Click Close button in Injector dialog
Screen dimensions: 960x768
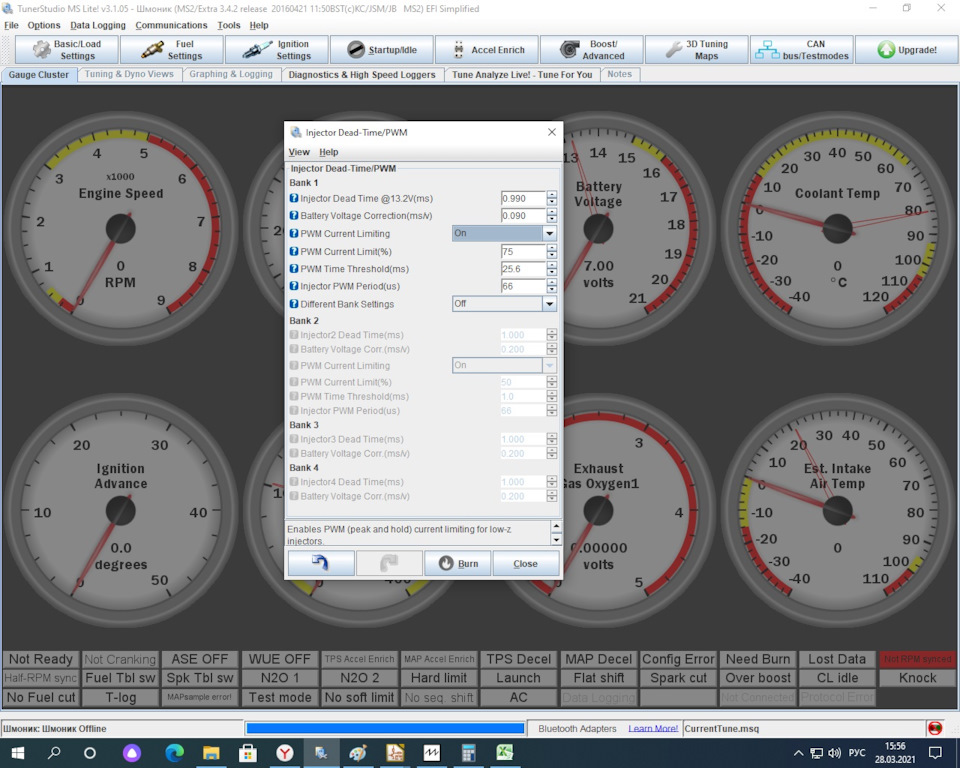pyautogui.click(x=525, y=563)
